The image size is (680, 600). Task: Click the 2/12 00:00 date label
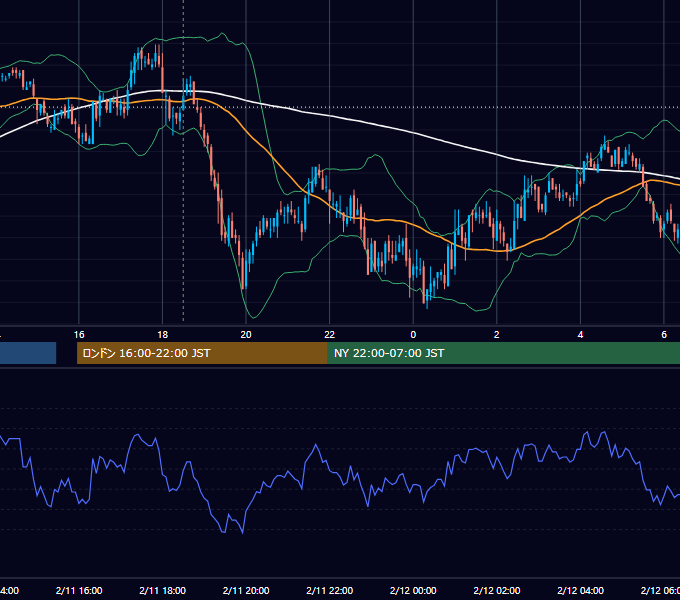(x=413, y=590)
